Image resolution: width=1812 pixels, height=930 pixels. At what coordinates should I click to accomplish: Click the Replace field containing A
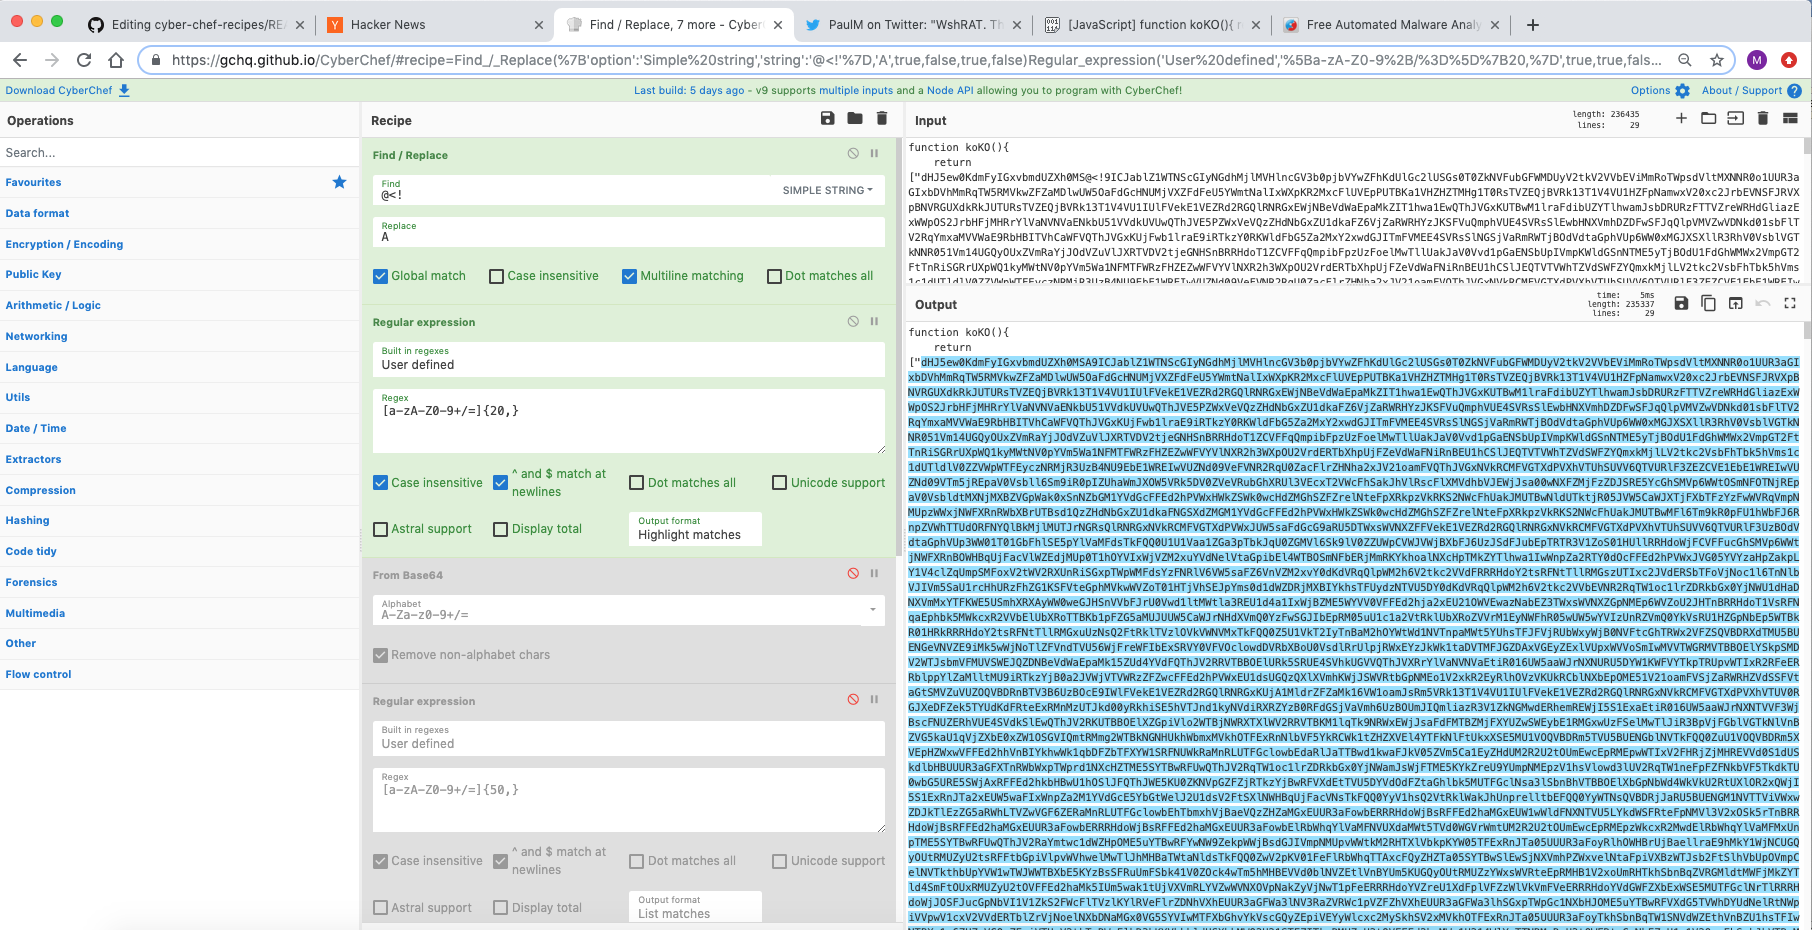(628, 232)
